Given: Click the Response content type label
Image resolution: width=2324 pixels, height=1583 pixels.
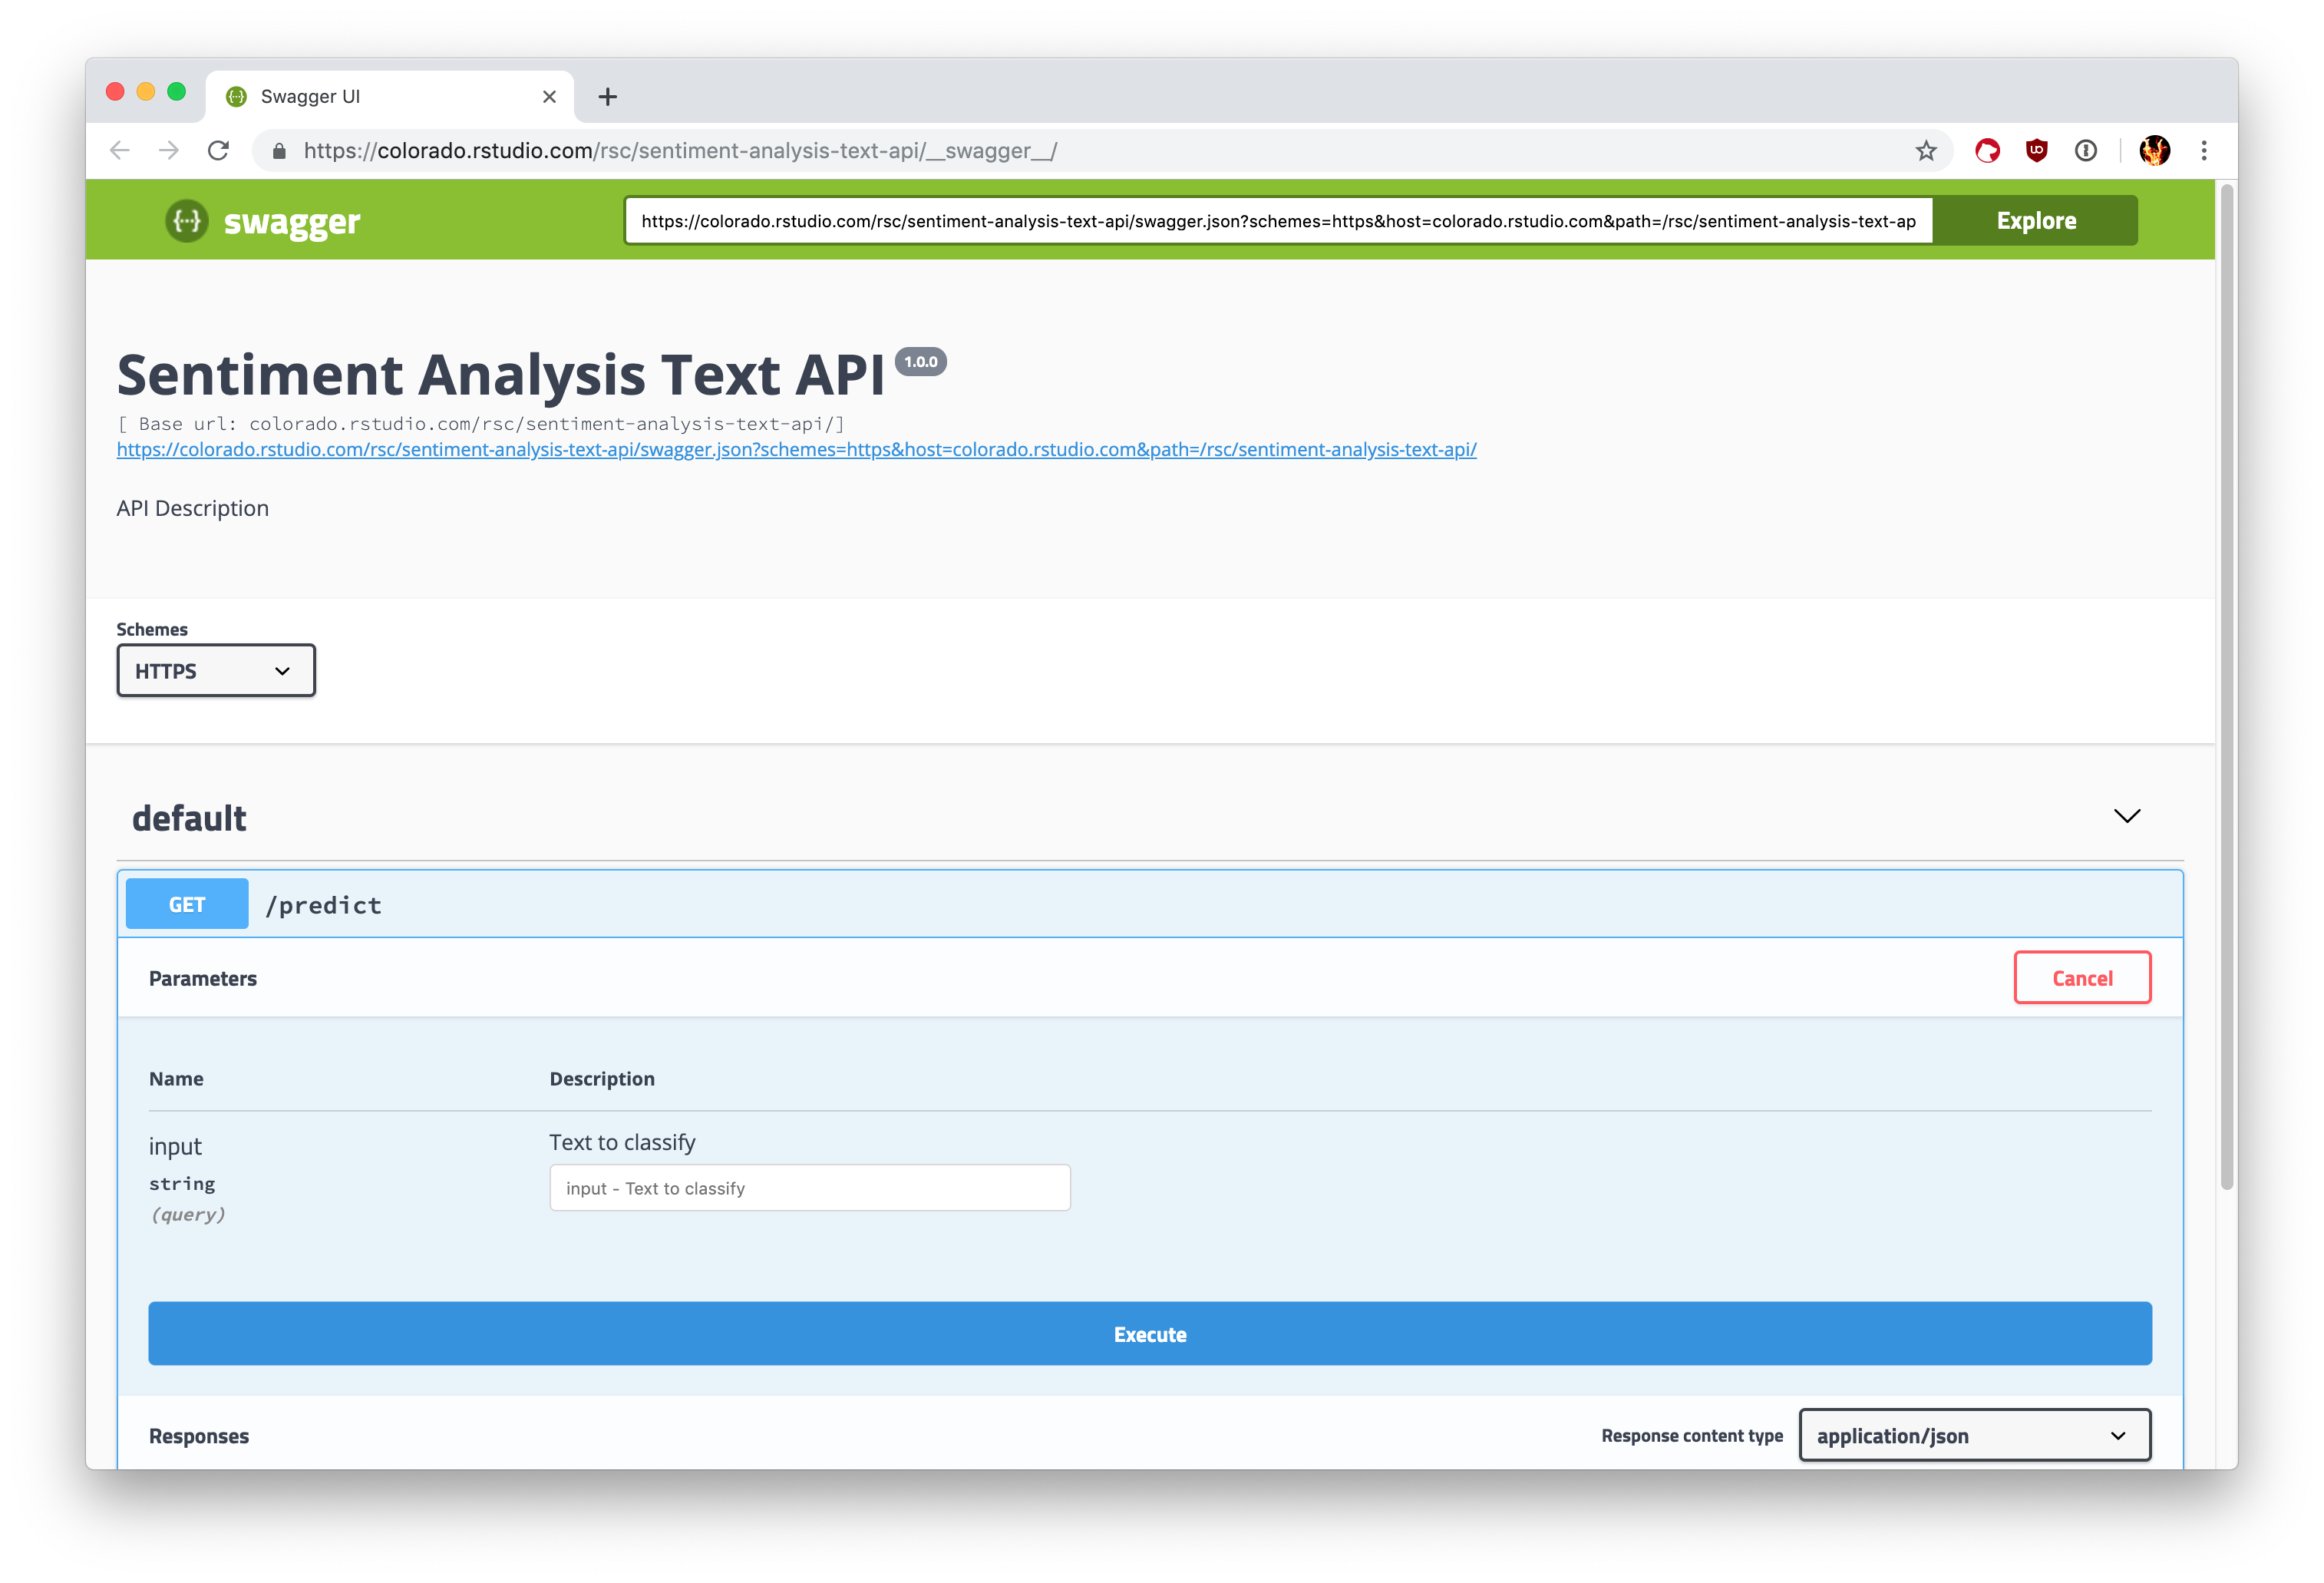Looking at the screenshot, I should click(1692, 1435).
